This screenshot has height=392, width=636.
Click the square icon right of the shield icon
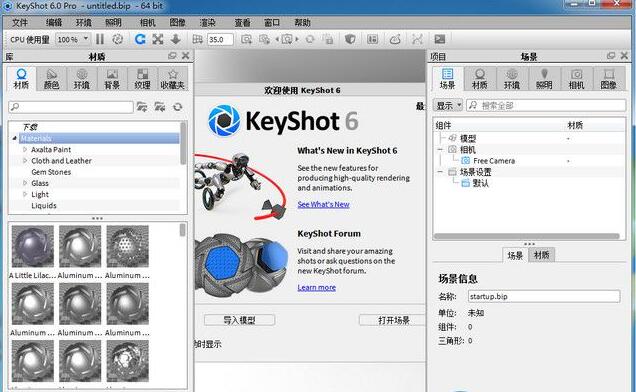click(372, 39)
